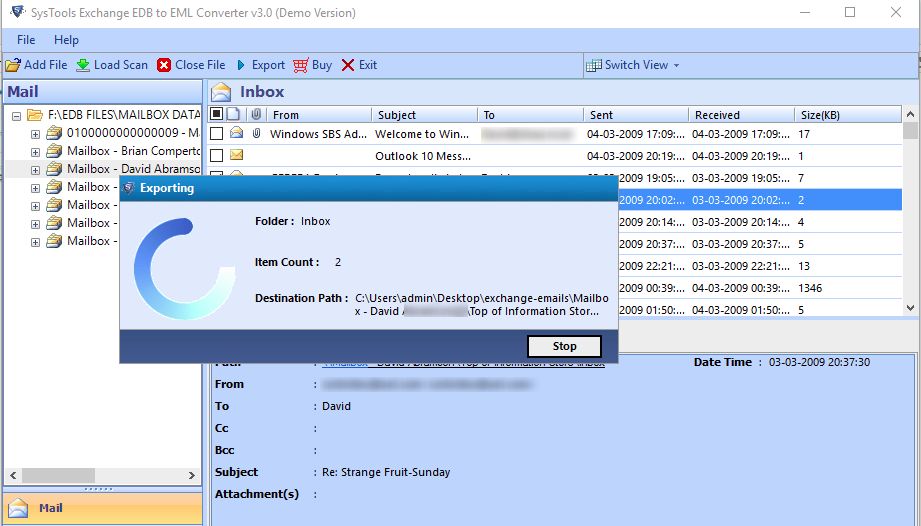Expand the David Abramso mailbox node
This screenshot has width=921, height=526.
(x=35, y=170)
